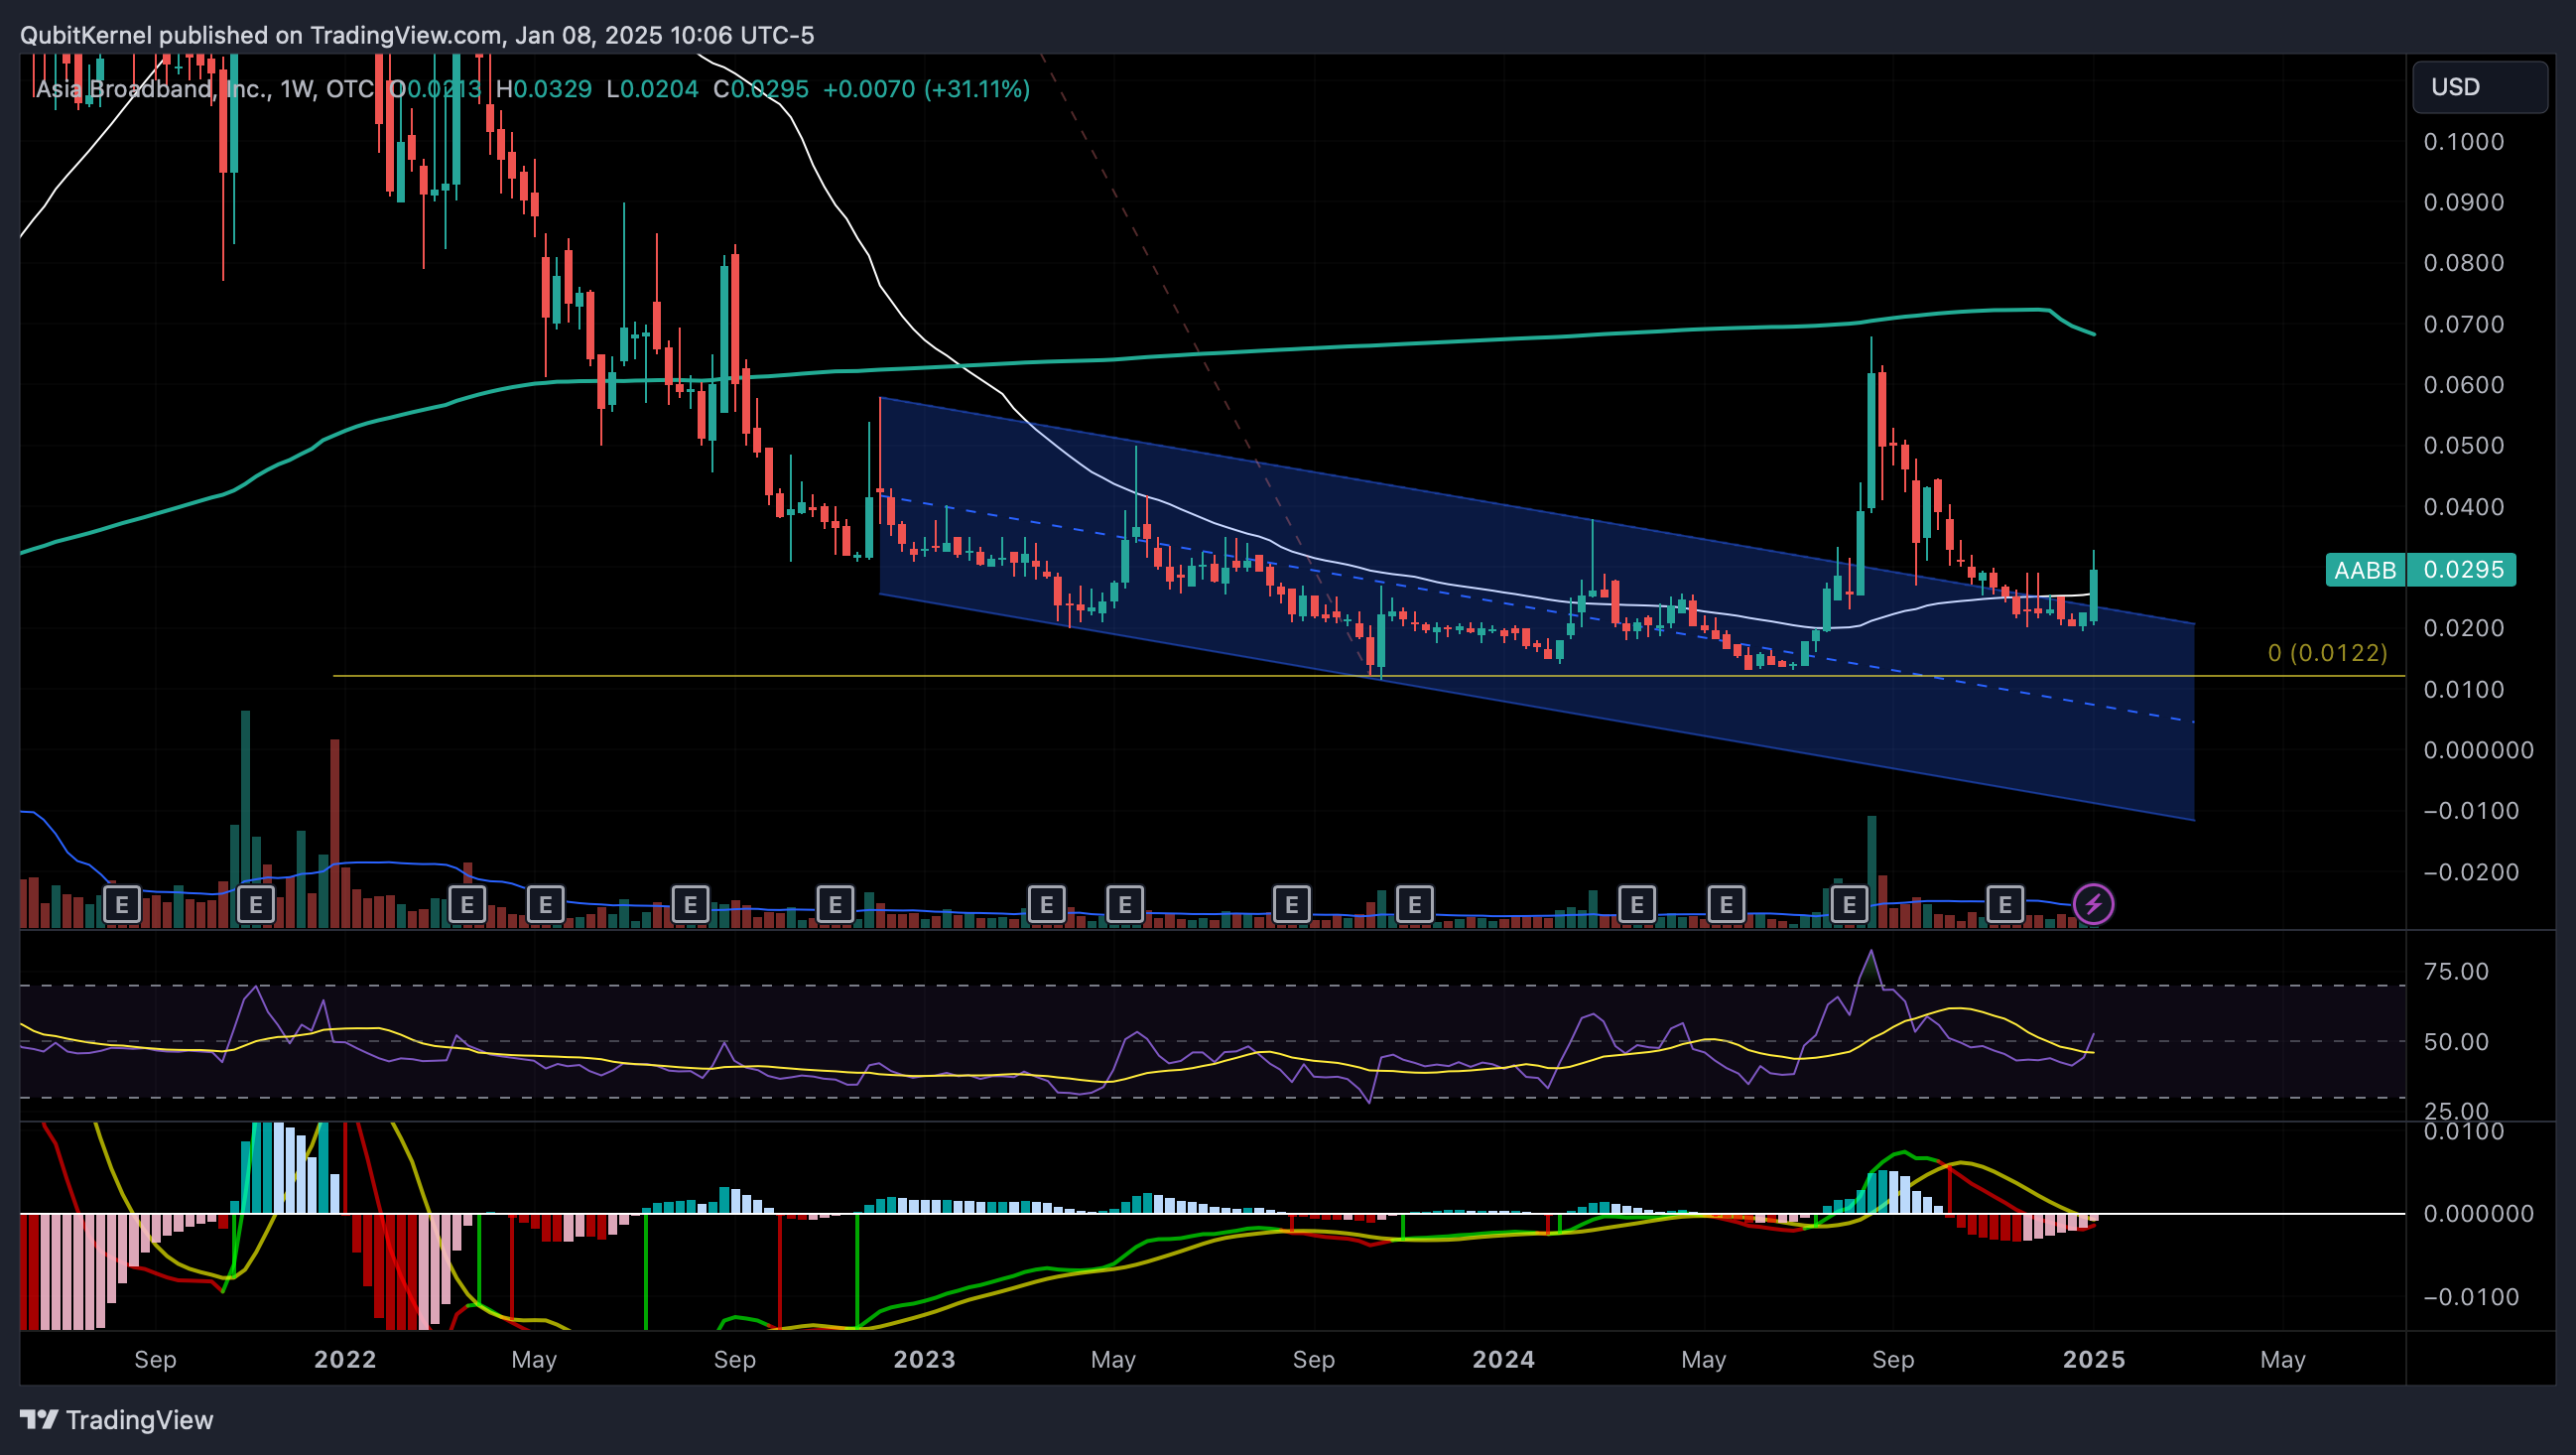Open the USD currency selector
The image size is (2576, 1455).
[2479, 87]
